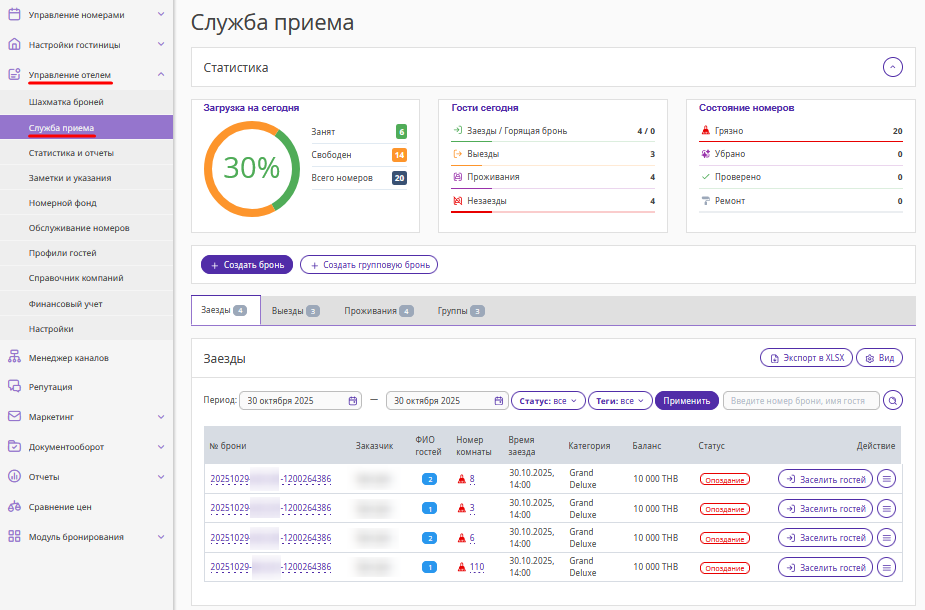Viewport: 925px width, 610px height.
Task: Switch to the Выезды tab
Action: pos(295,311)
